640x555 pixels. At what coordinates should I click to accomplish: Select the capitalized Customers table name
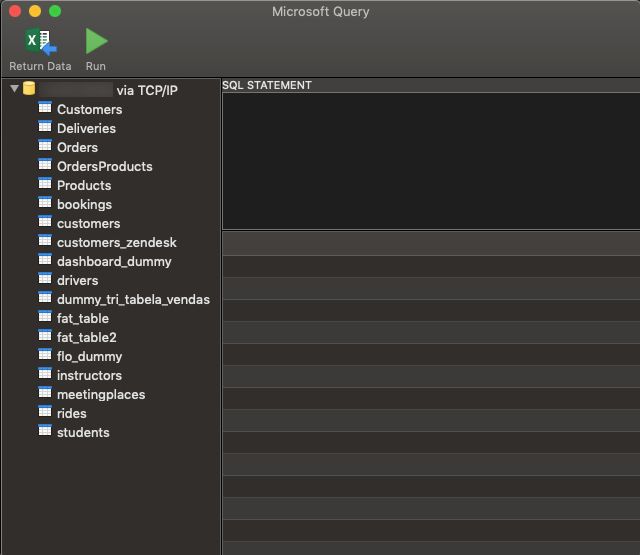coord(89,109)
